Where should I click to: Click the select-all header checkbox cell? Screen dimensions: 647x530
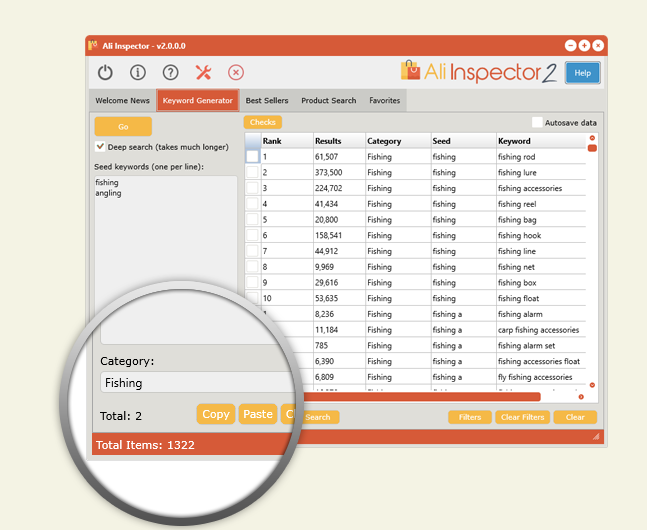[253, 141]
